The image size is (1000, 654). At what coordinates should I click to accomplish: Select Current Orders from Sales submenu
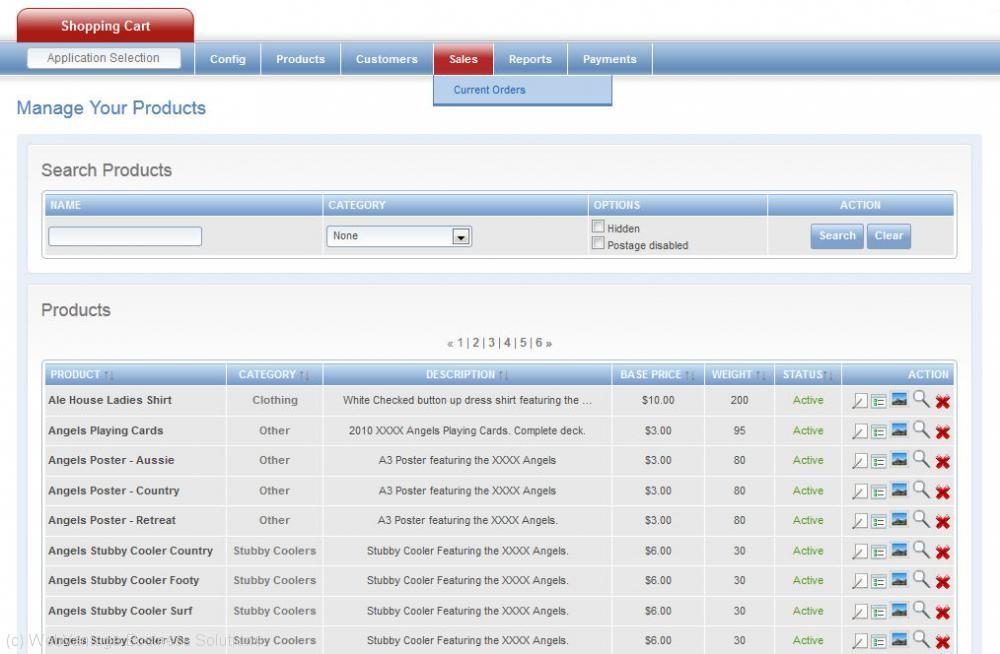[489, 90]
